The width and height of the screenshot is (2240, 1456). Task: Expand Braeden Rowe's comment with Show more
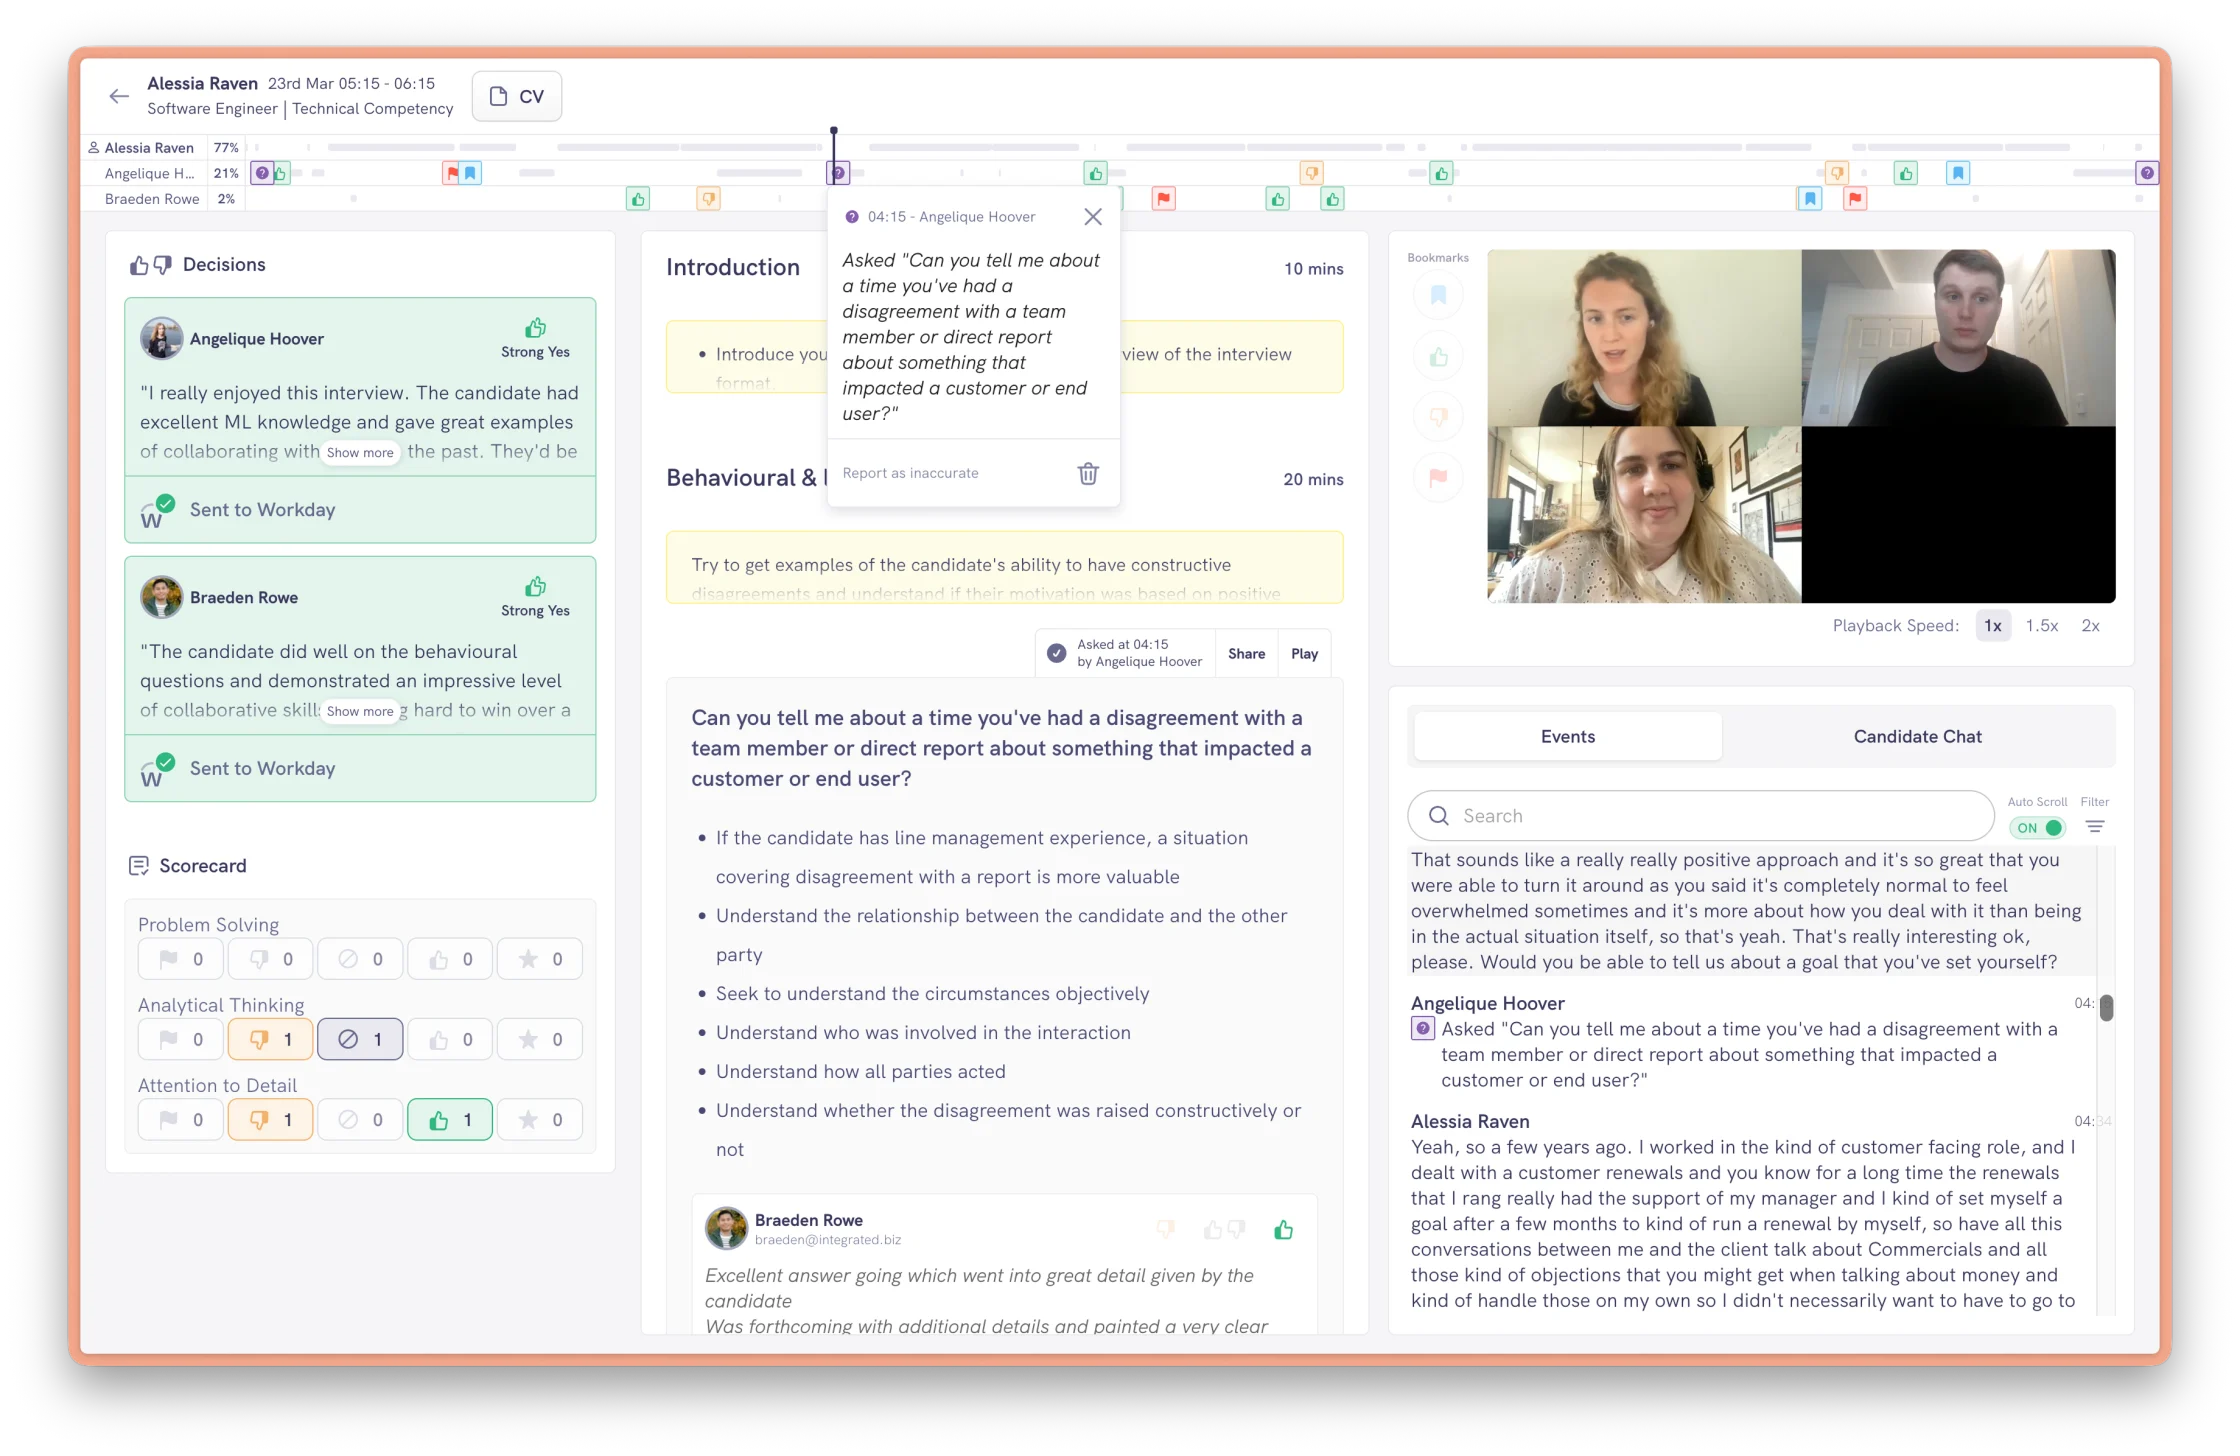[x=360, y=711]
